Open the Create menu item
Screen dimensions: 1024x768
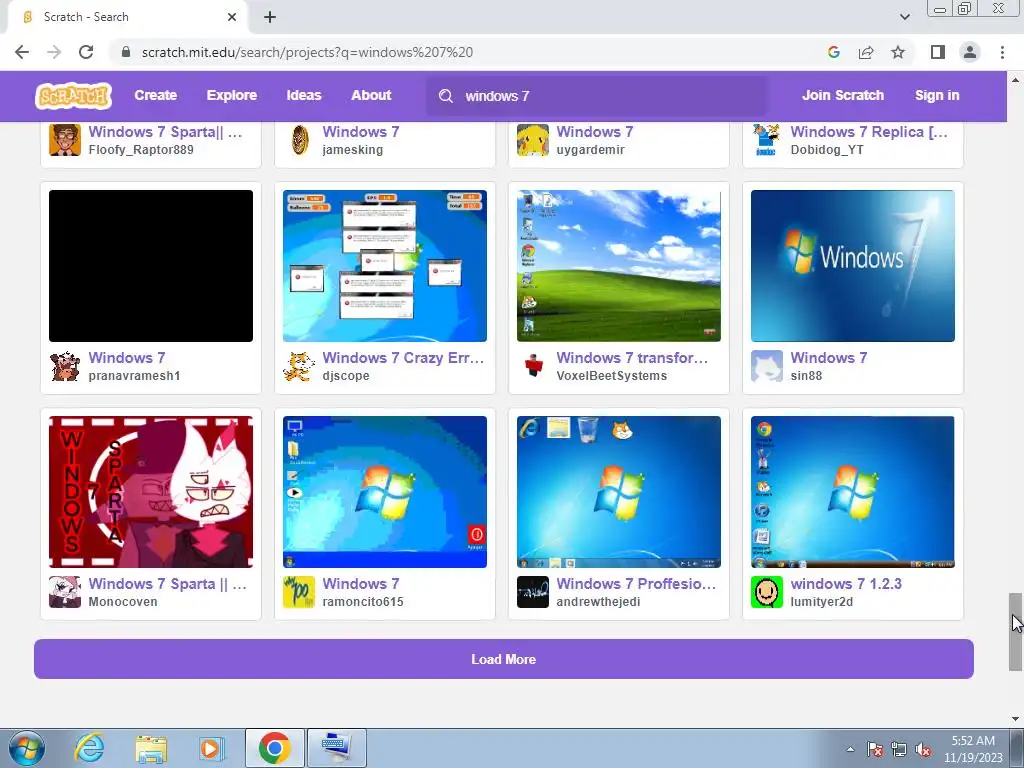155,95
